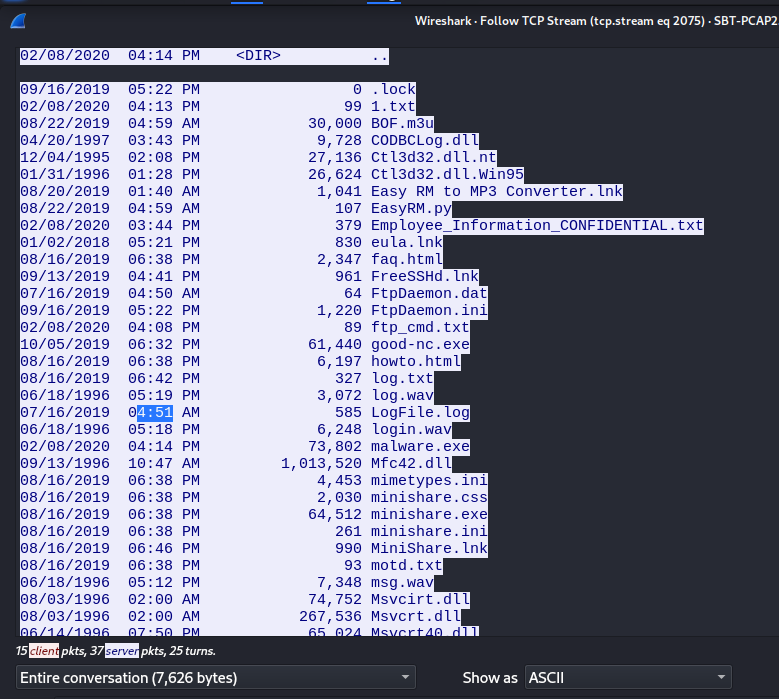Open the Entire conversation dropdown
Image resolution: width=779 pixels, height=699 pixels.
click(x=216, y=678)
